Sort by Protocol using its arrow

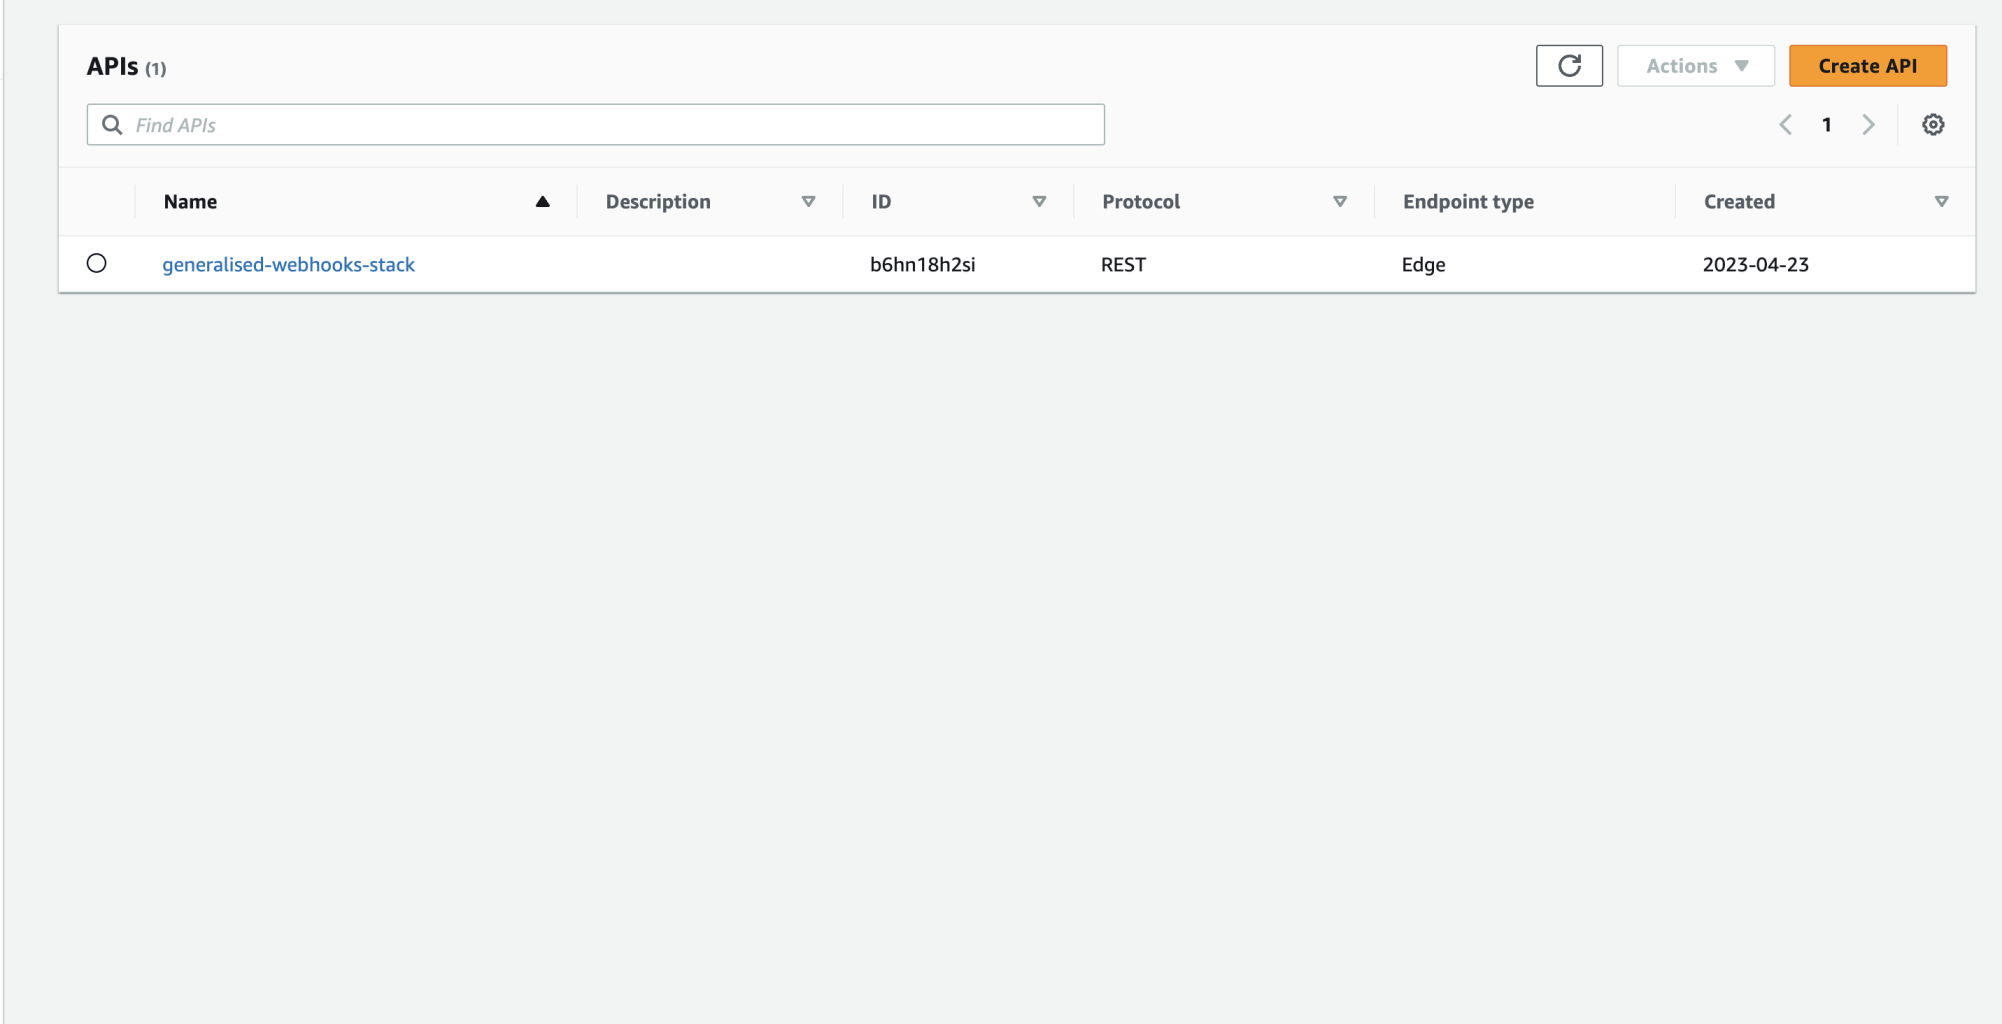pyautogui.click(x=1340, y=202)
